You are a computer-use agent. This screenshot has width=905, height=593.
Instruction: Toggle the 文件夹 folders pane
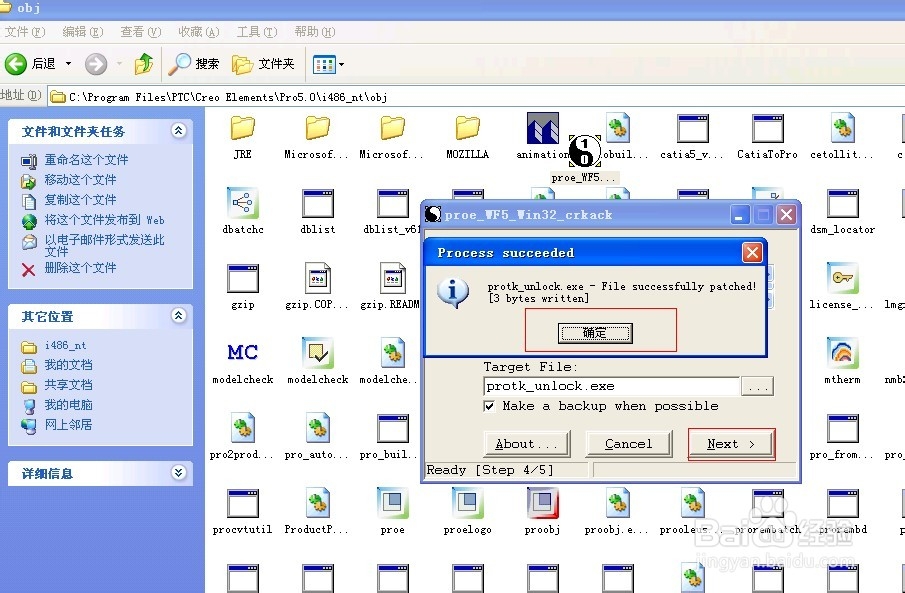coord(263,64)
